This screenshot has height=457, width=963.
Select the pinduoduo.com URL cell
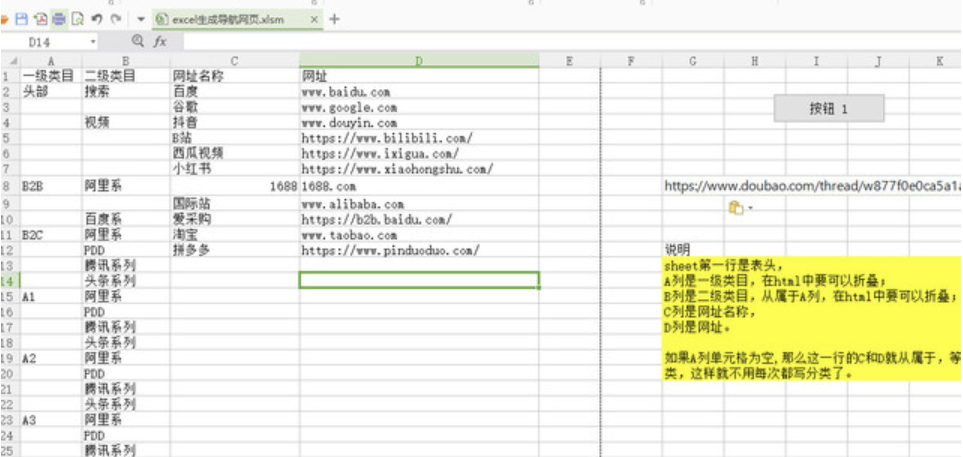[419, 250]
